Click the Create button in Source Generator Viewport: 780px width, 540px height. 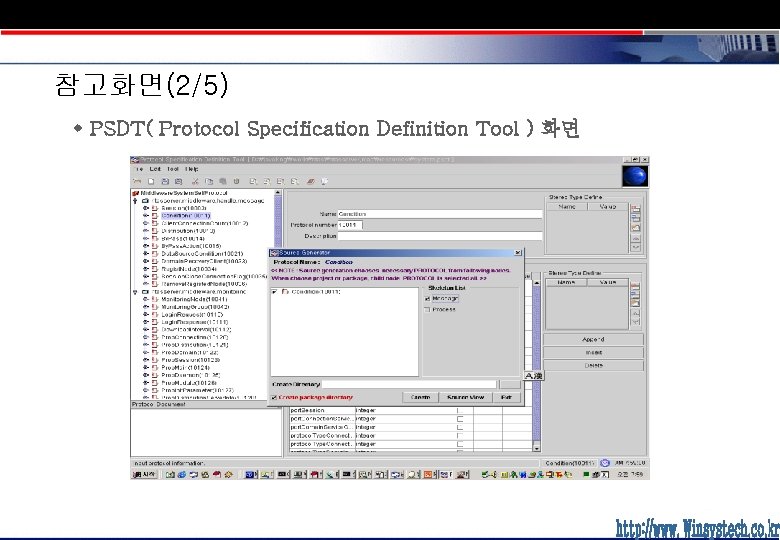[420, 398]
